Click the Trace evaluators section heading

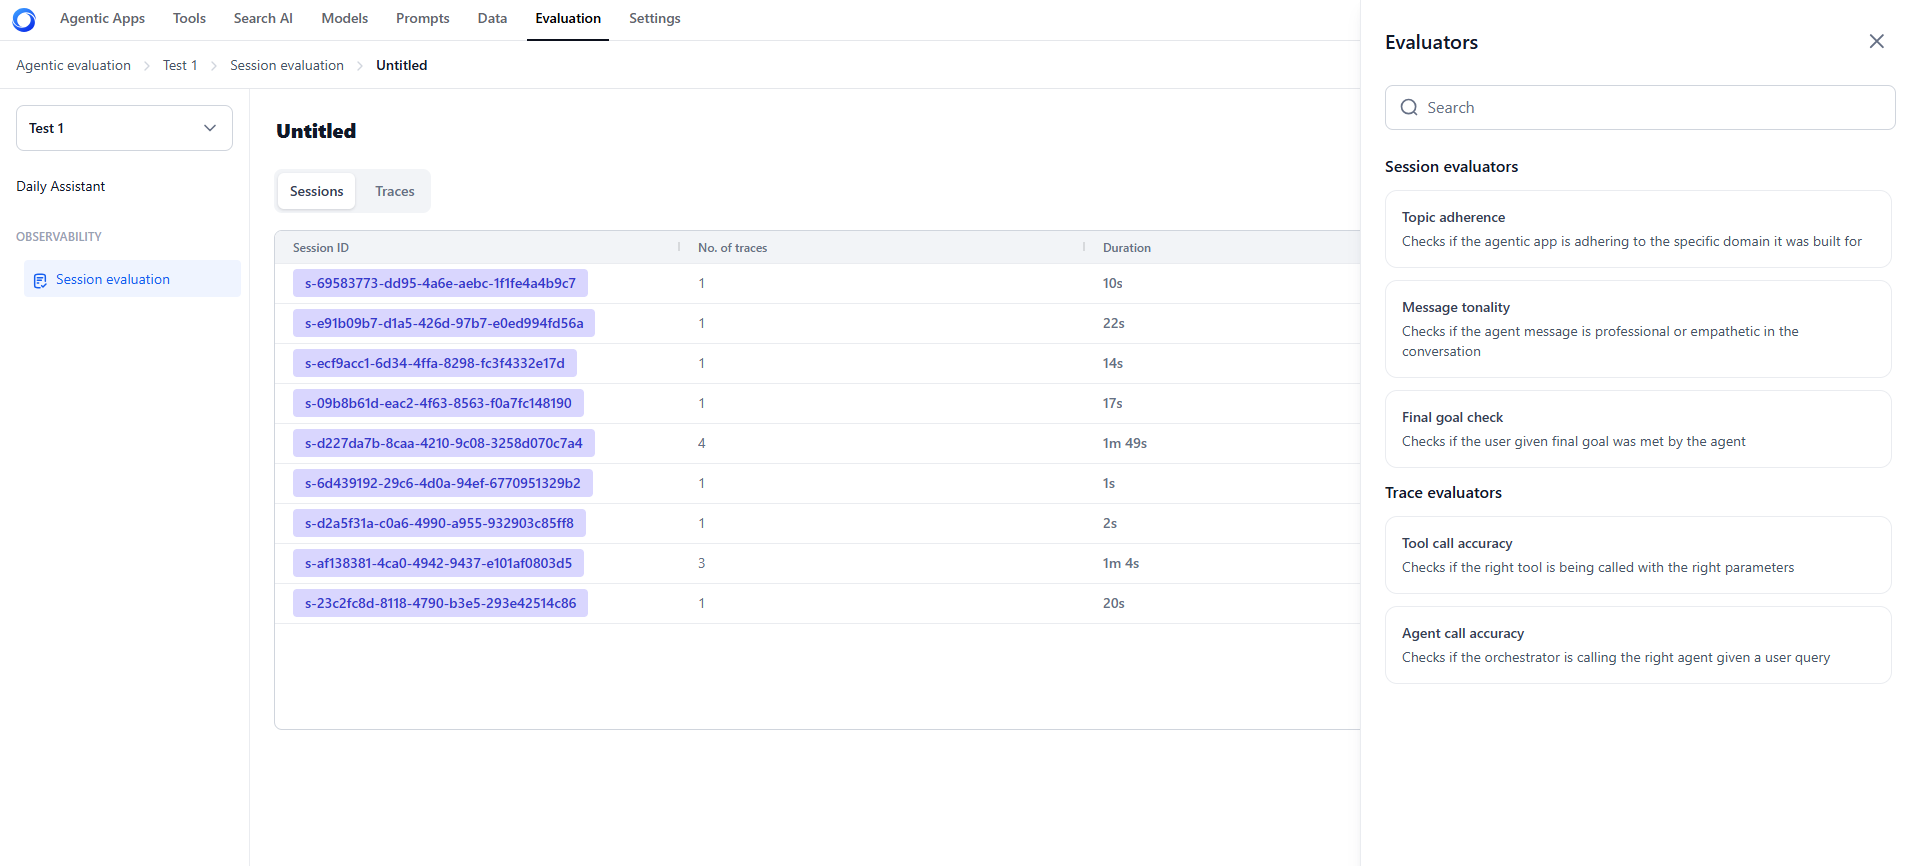(1443, 493)
